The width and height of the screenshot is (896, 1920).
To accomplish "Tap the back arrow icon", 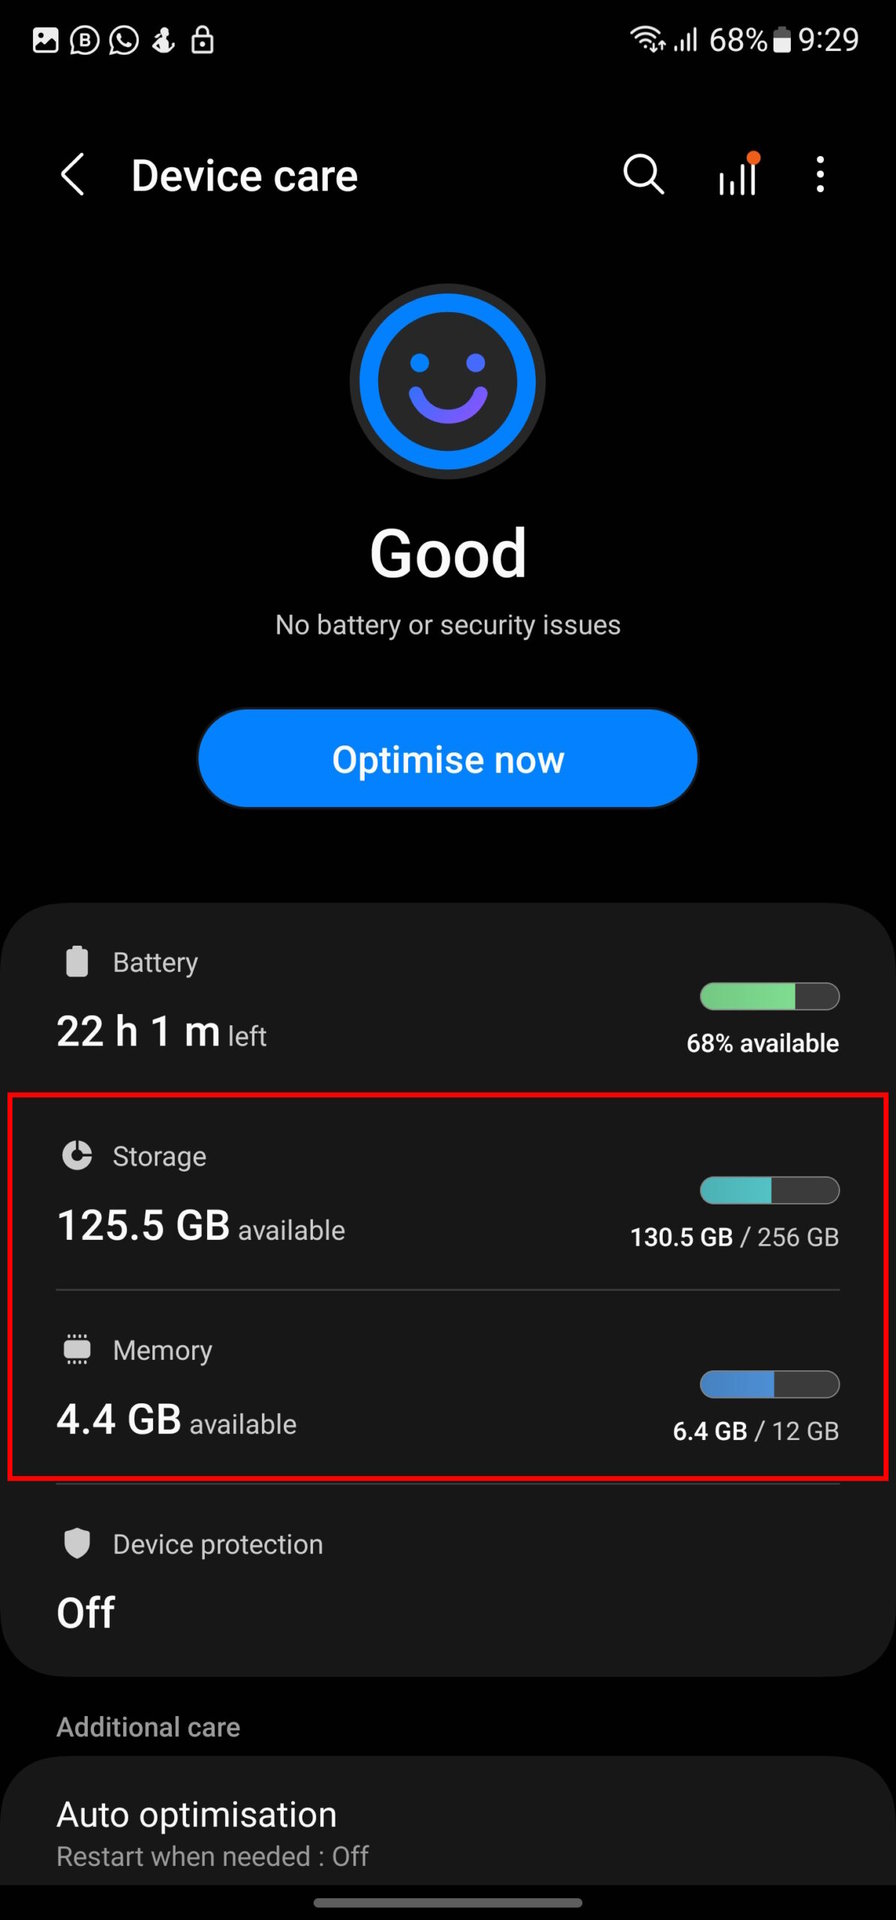I will point(73,175).
